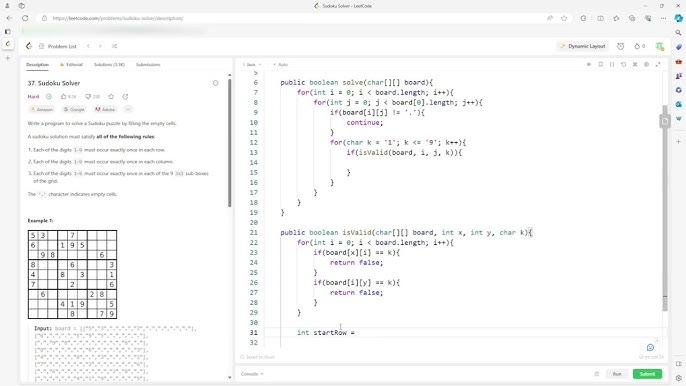Submit the solution with Submit button

[x=647, y=374]
